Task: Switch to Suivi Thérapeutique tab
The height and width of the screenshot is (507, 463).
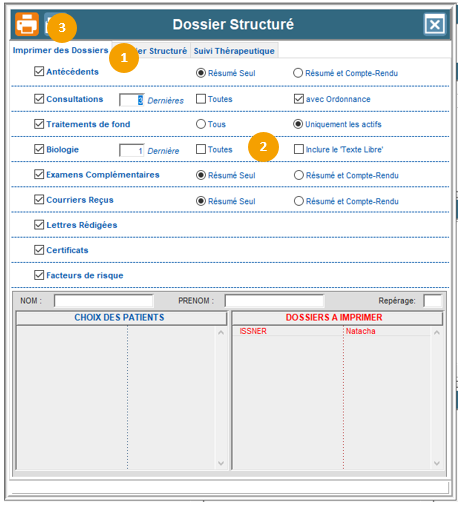Action: [234, 51]
